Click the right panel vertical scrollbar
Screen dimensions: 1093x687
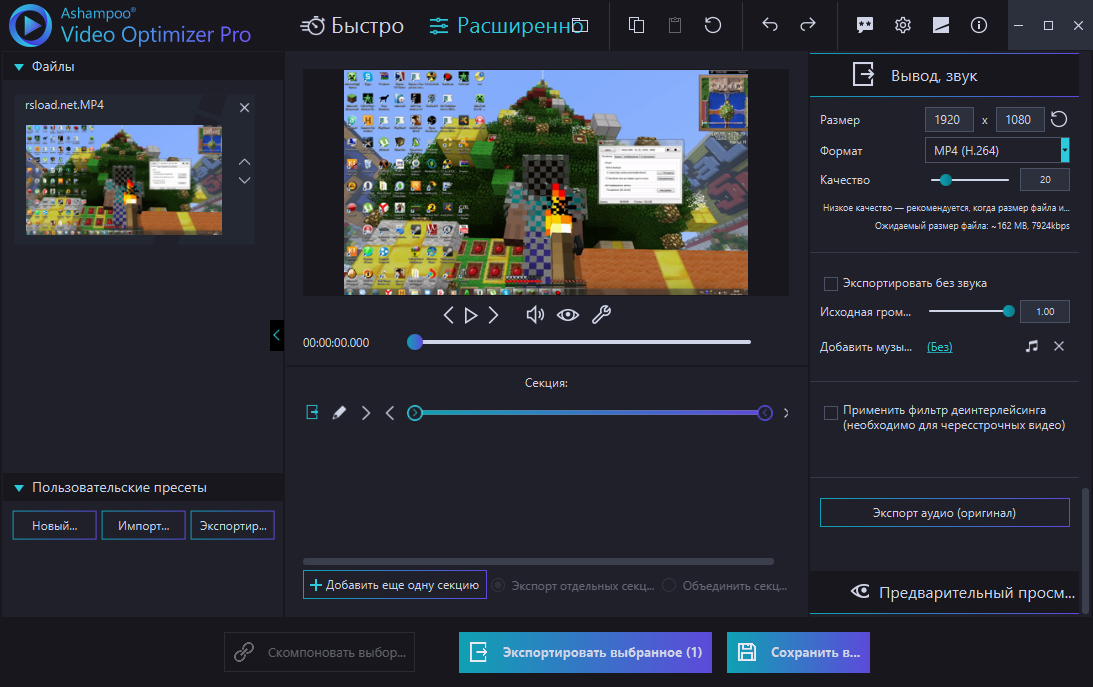[x=1085, y=550]
